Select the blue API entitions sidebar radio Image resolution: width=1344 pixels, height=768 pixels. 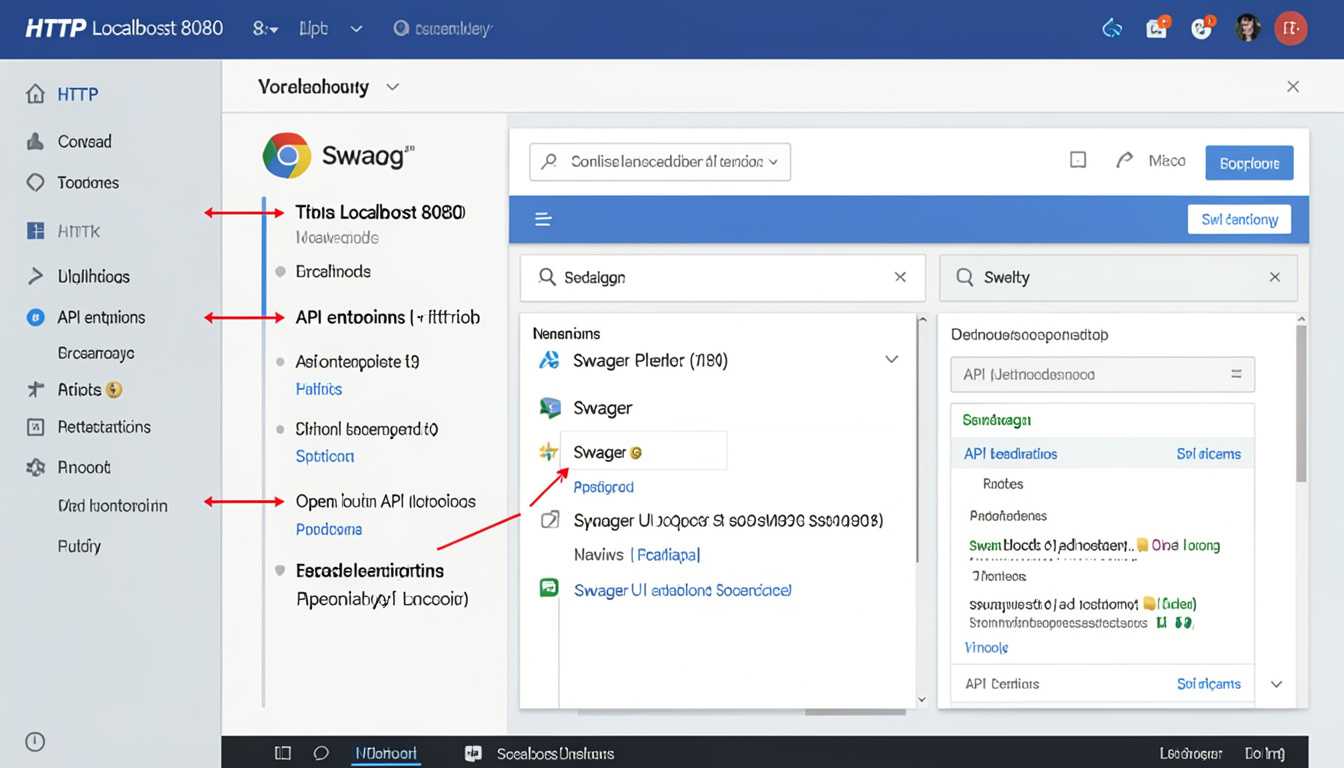[x=35, y=318]
